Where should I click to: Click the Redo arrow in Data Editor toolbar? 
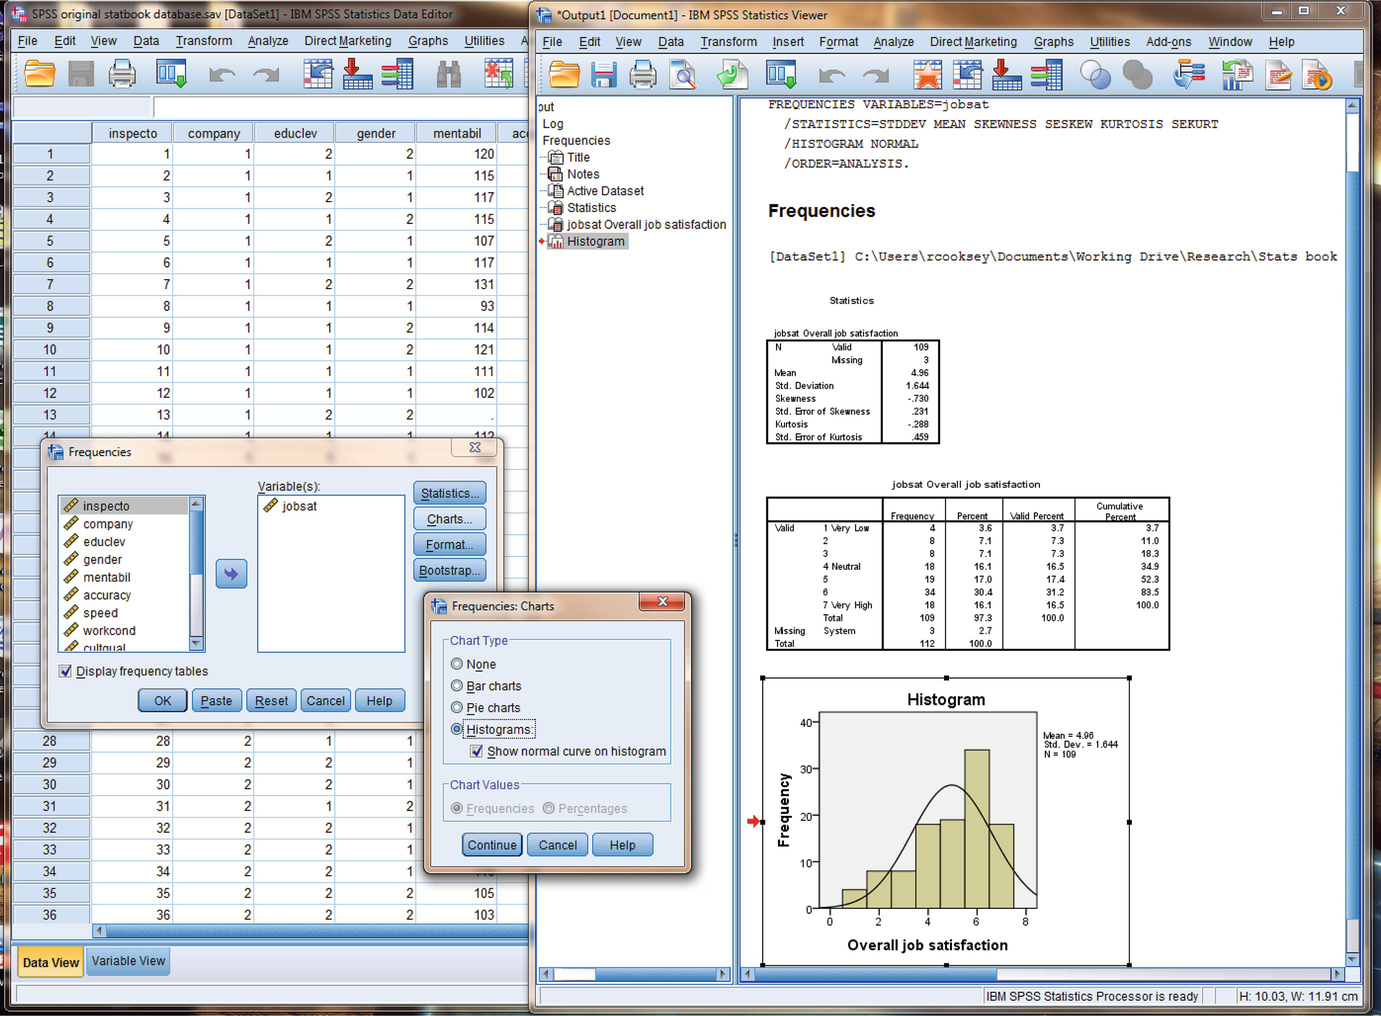266,75
